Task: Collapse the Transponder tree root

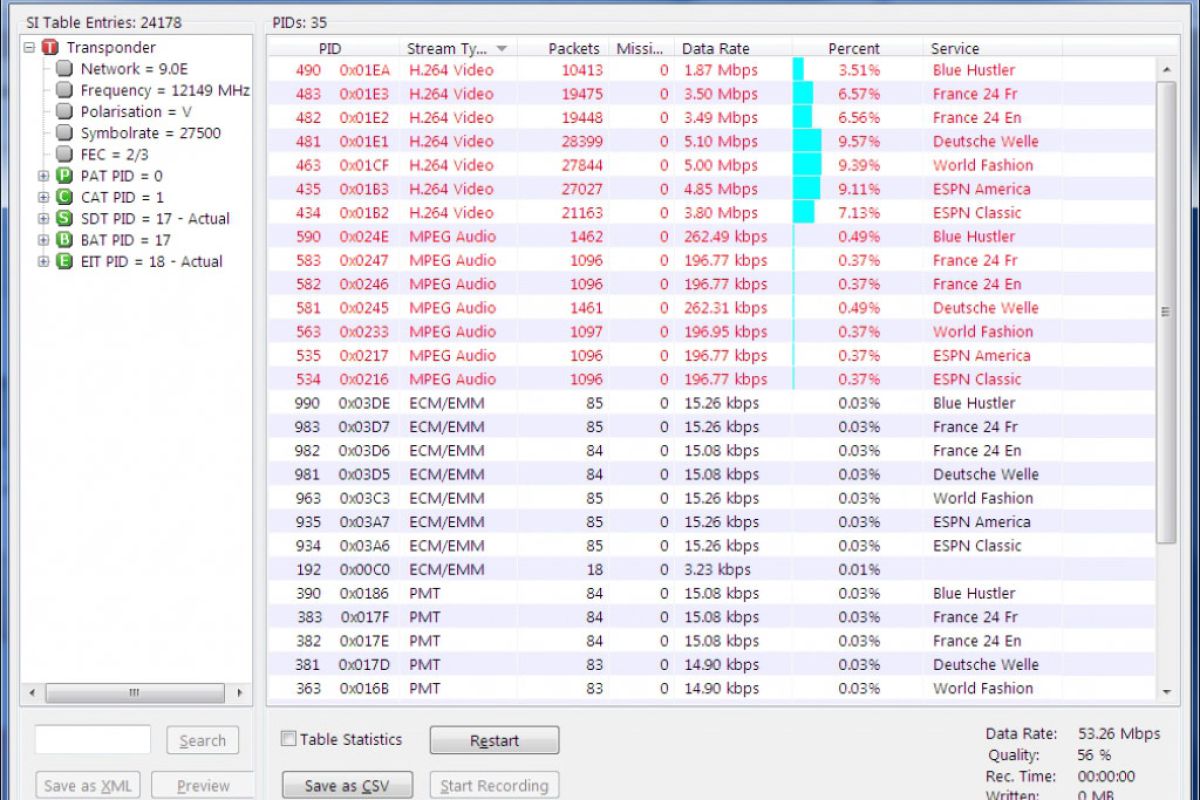Action: tap(29, 47)
